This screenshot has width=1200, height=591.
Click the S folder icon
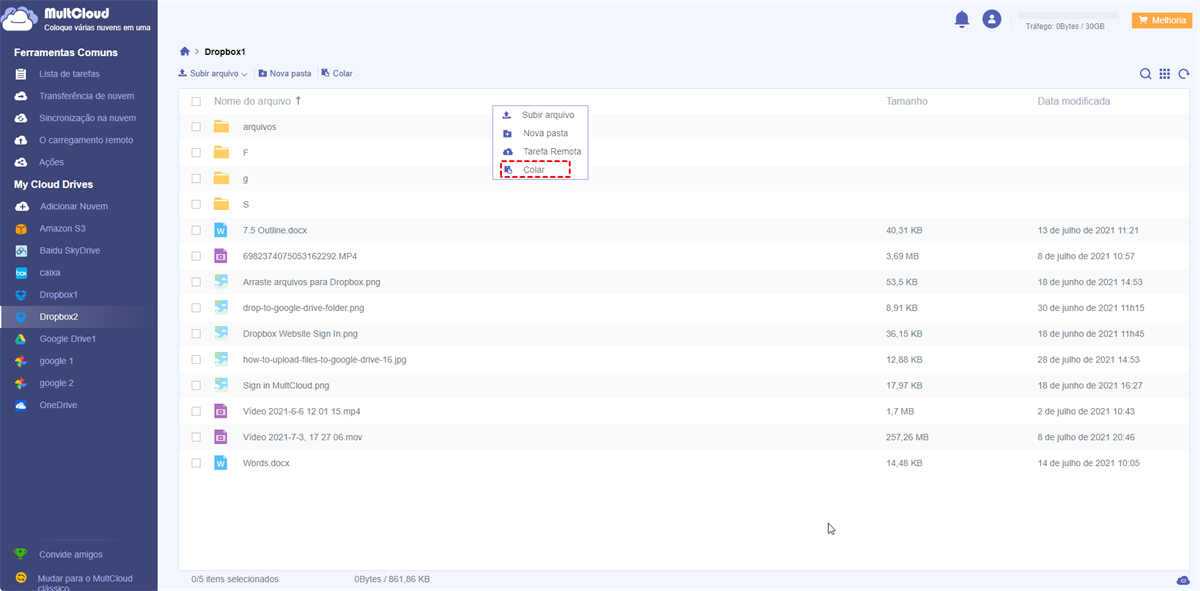[221, 204]
